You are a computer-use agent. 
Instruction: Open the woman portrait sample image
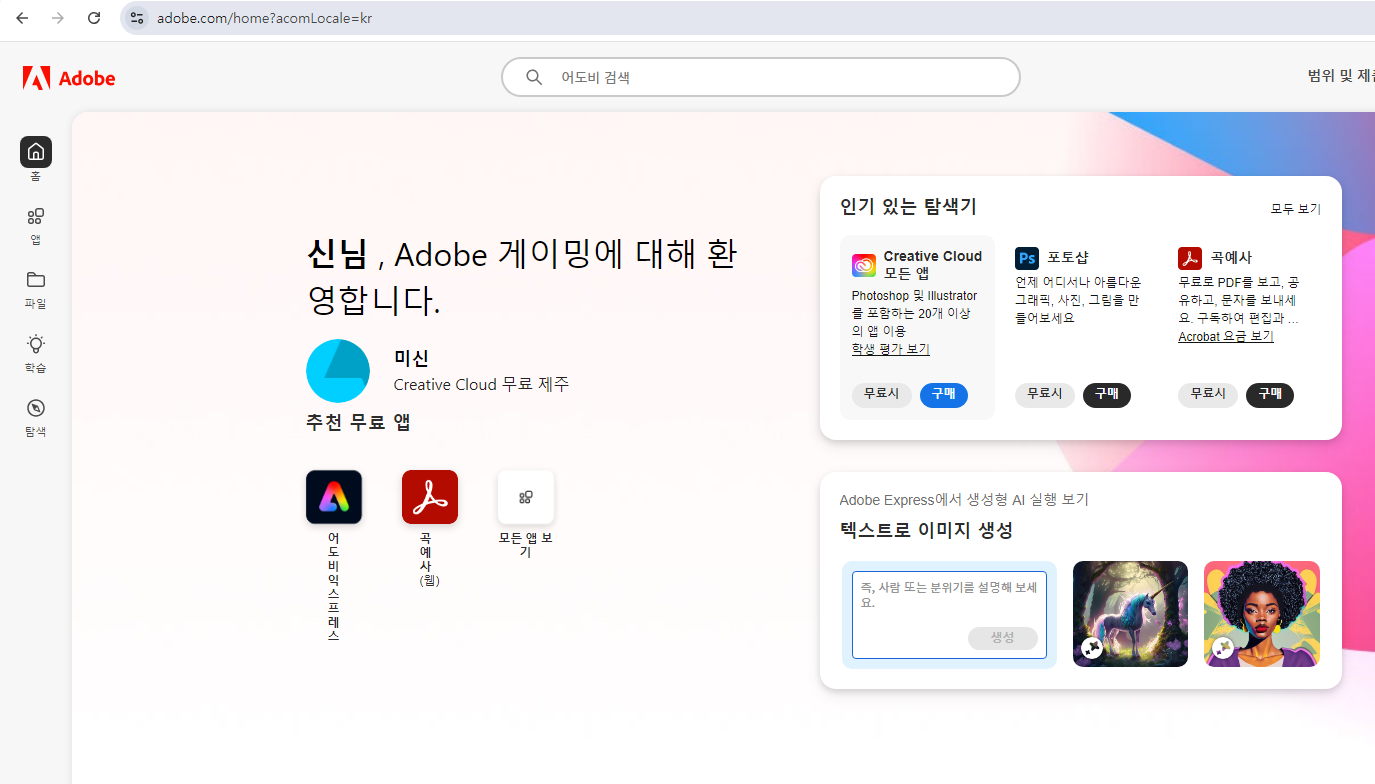tap(1262, 614)
